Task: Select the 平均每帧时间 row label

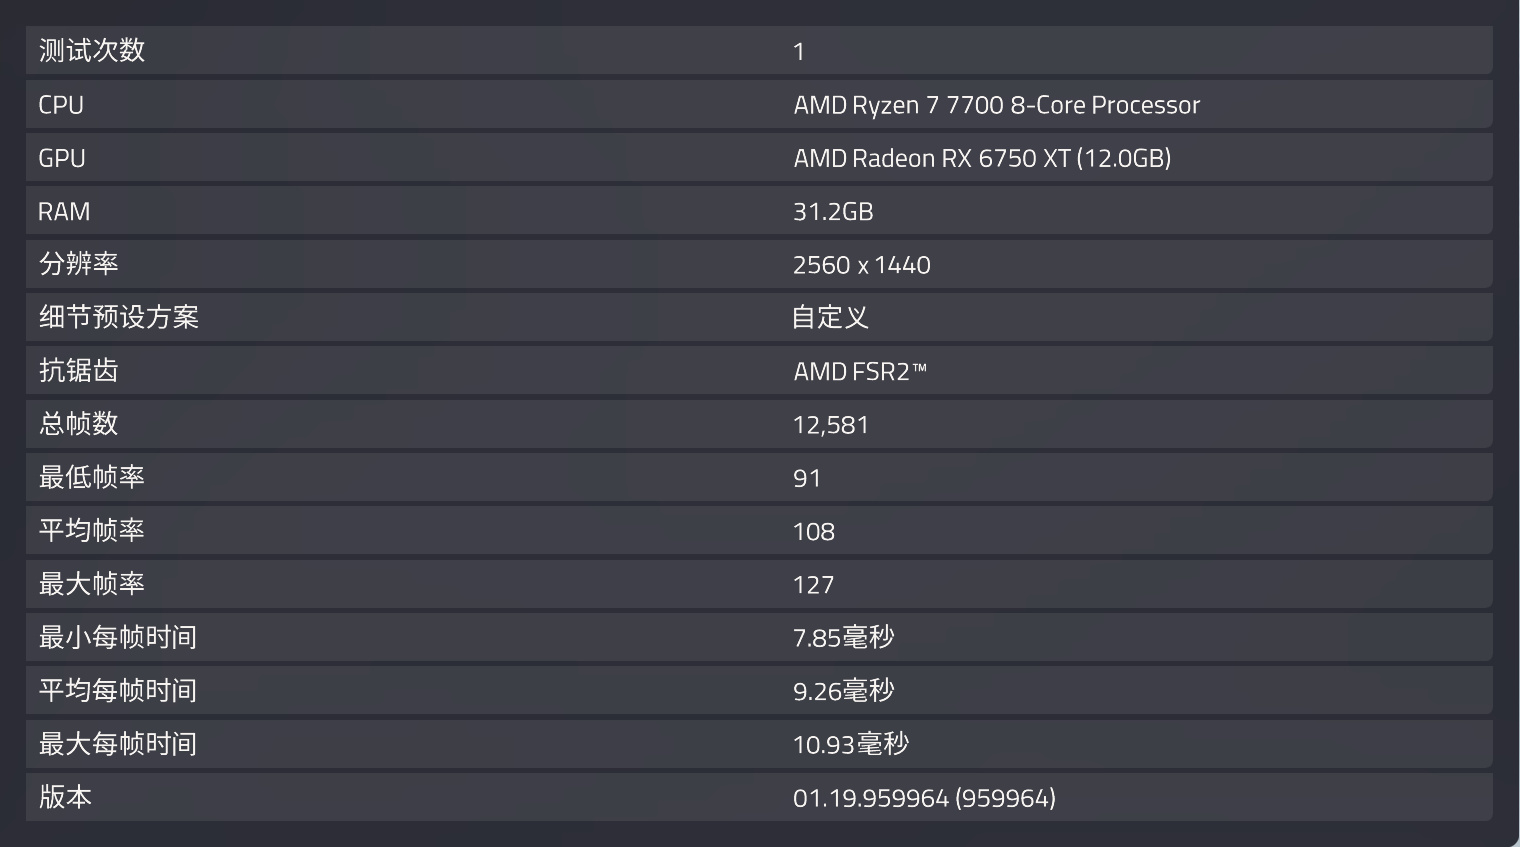Action: tap(118, 691)
